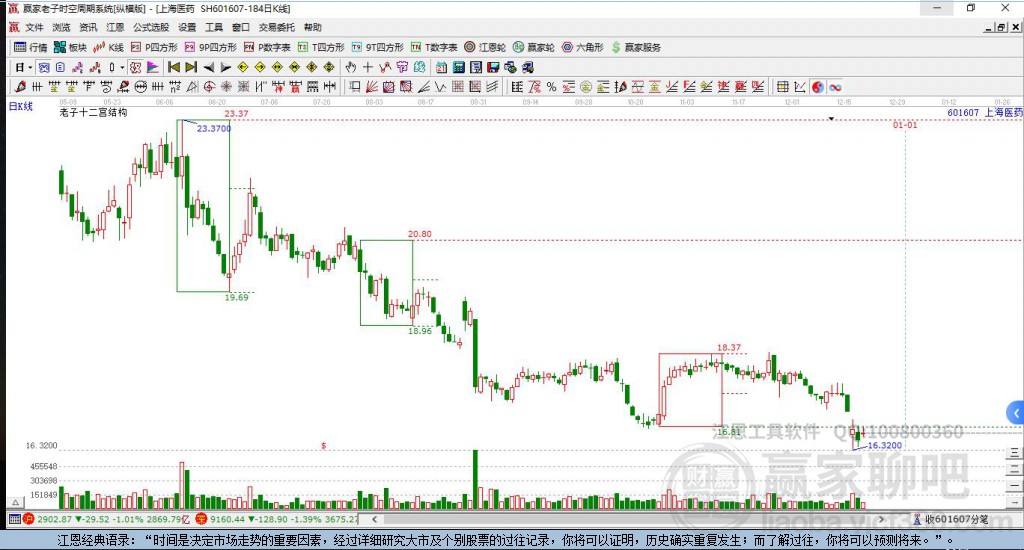Click the 行情 toolbar button
This screenshot has width=1024, height=550.
click(31, 48)
